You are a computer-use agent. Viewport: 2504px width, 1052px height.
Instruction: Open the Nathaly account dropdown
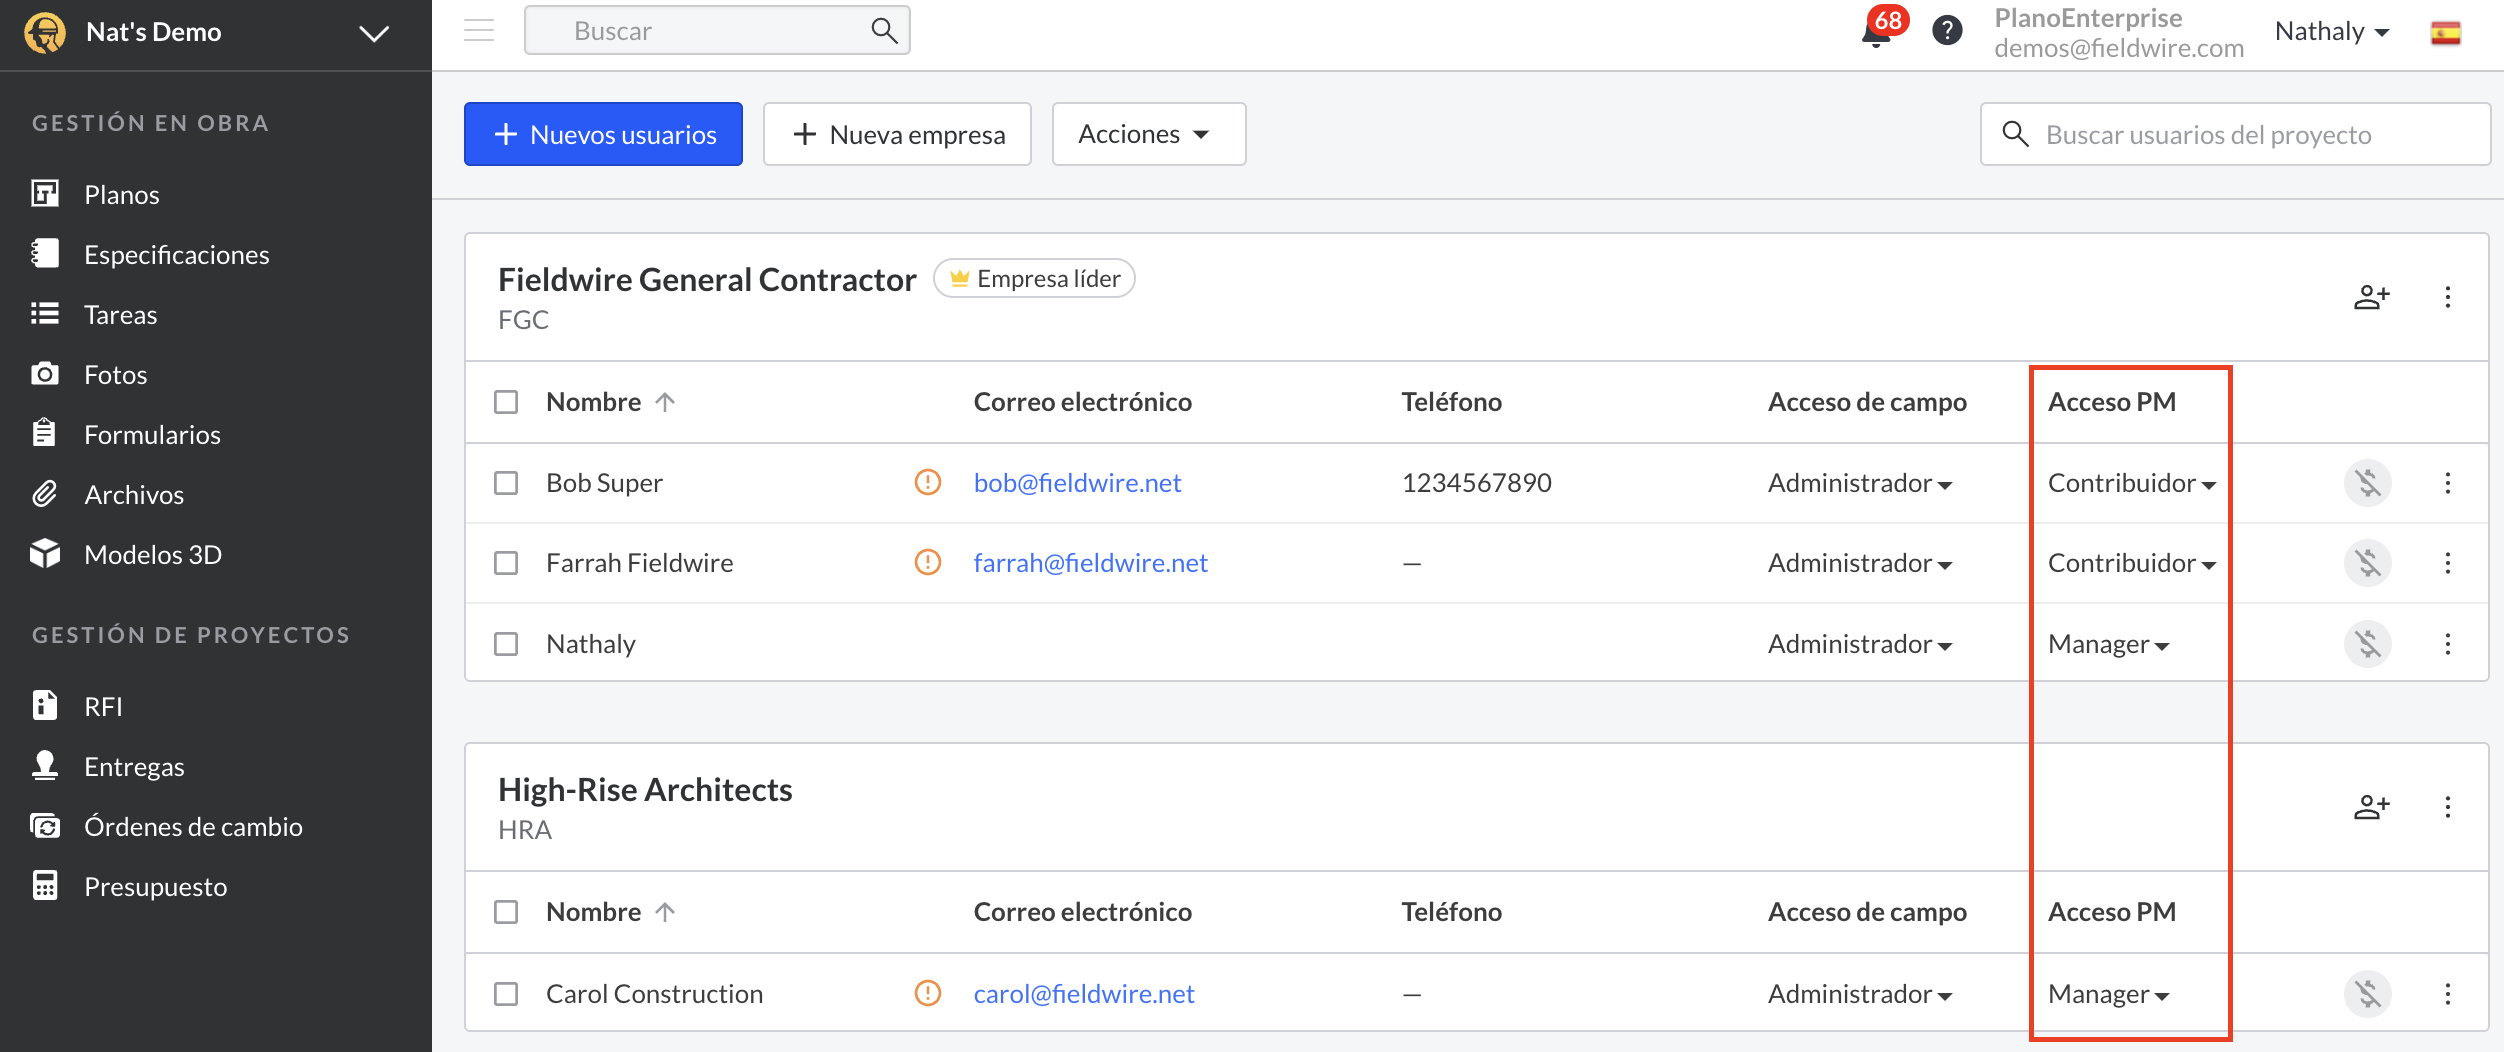coord(2331,32)
